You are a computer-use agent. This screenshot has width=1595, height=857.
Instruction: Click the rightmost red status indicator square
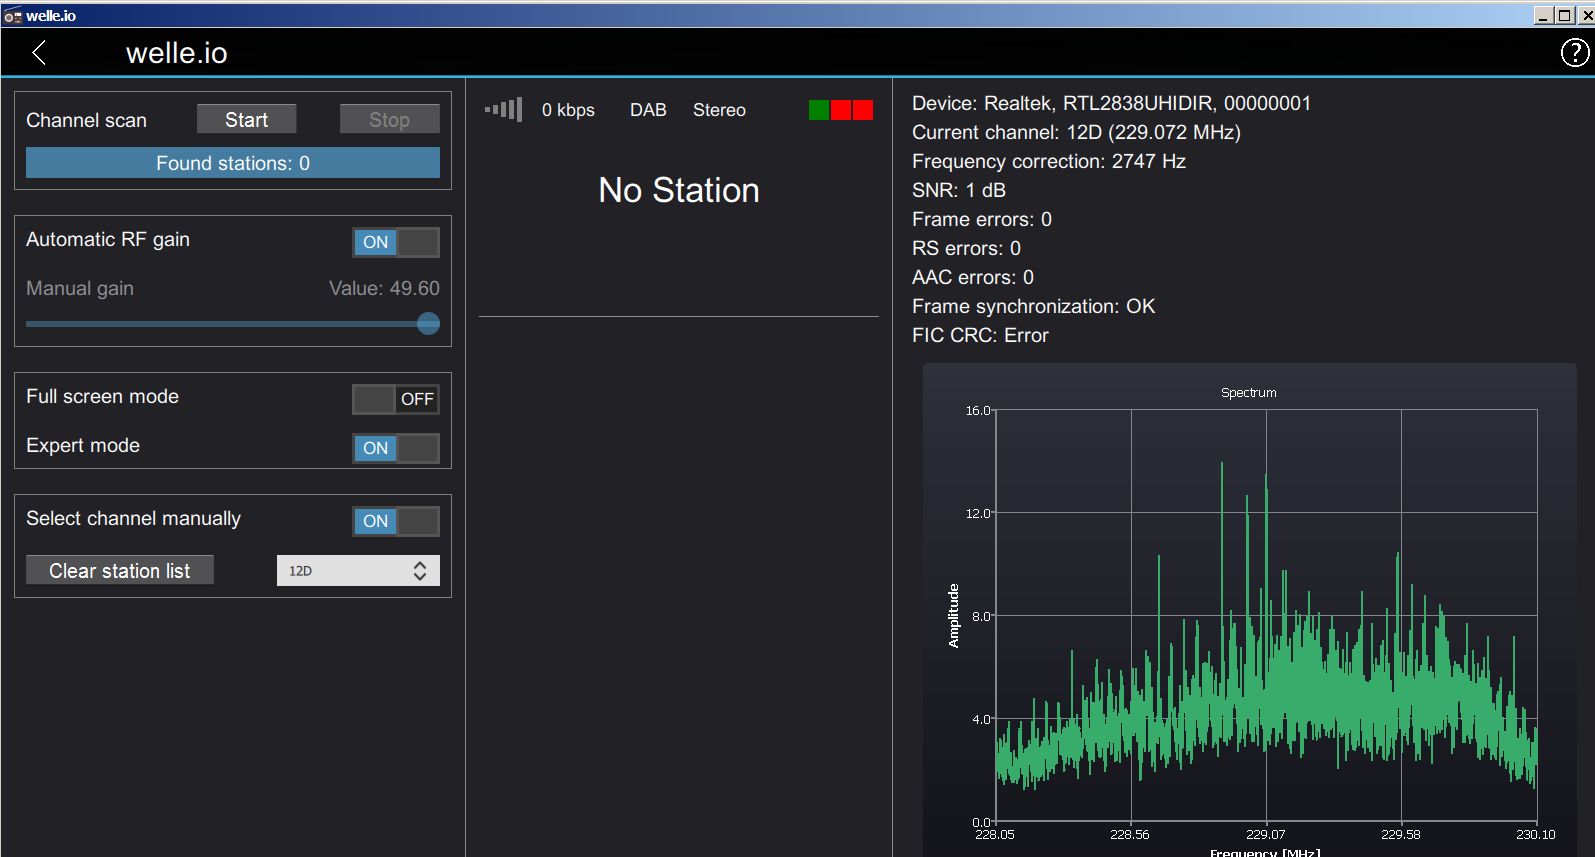pyautogui.click(x=863, y=110)
